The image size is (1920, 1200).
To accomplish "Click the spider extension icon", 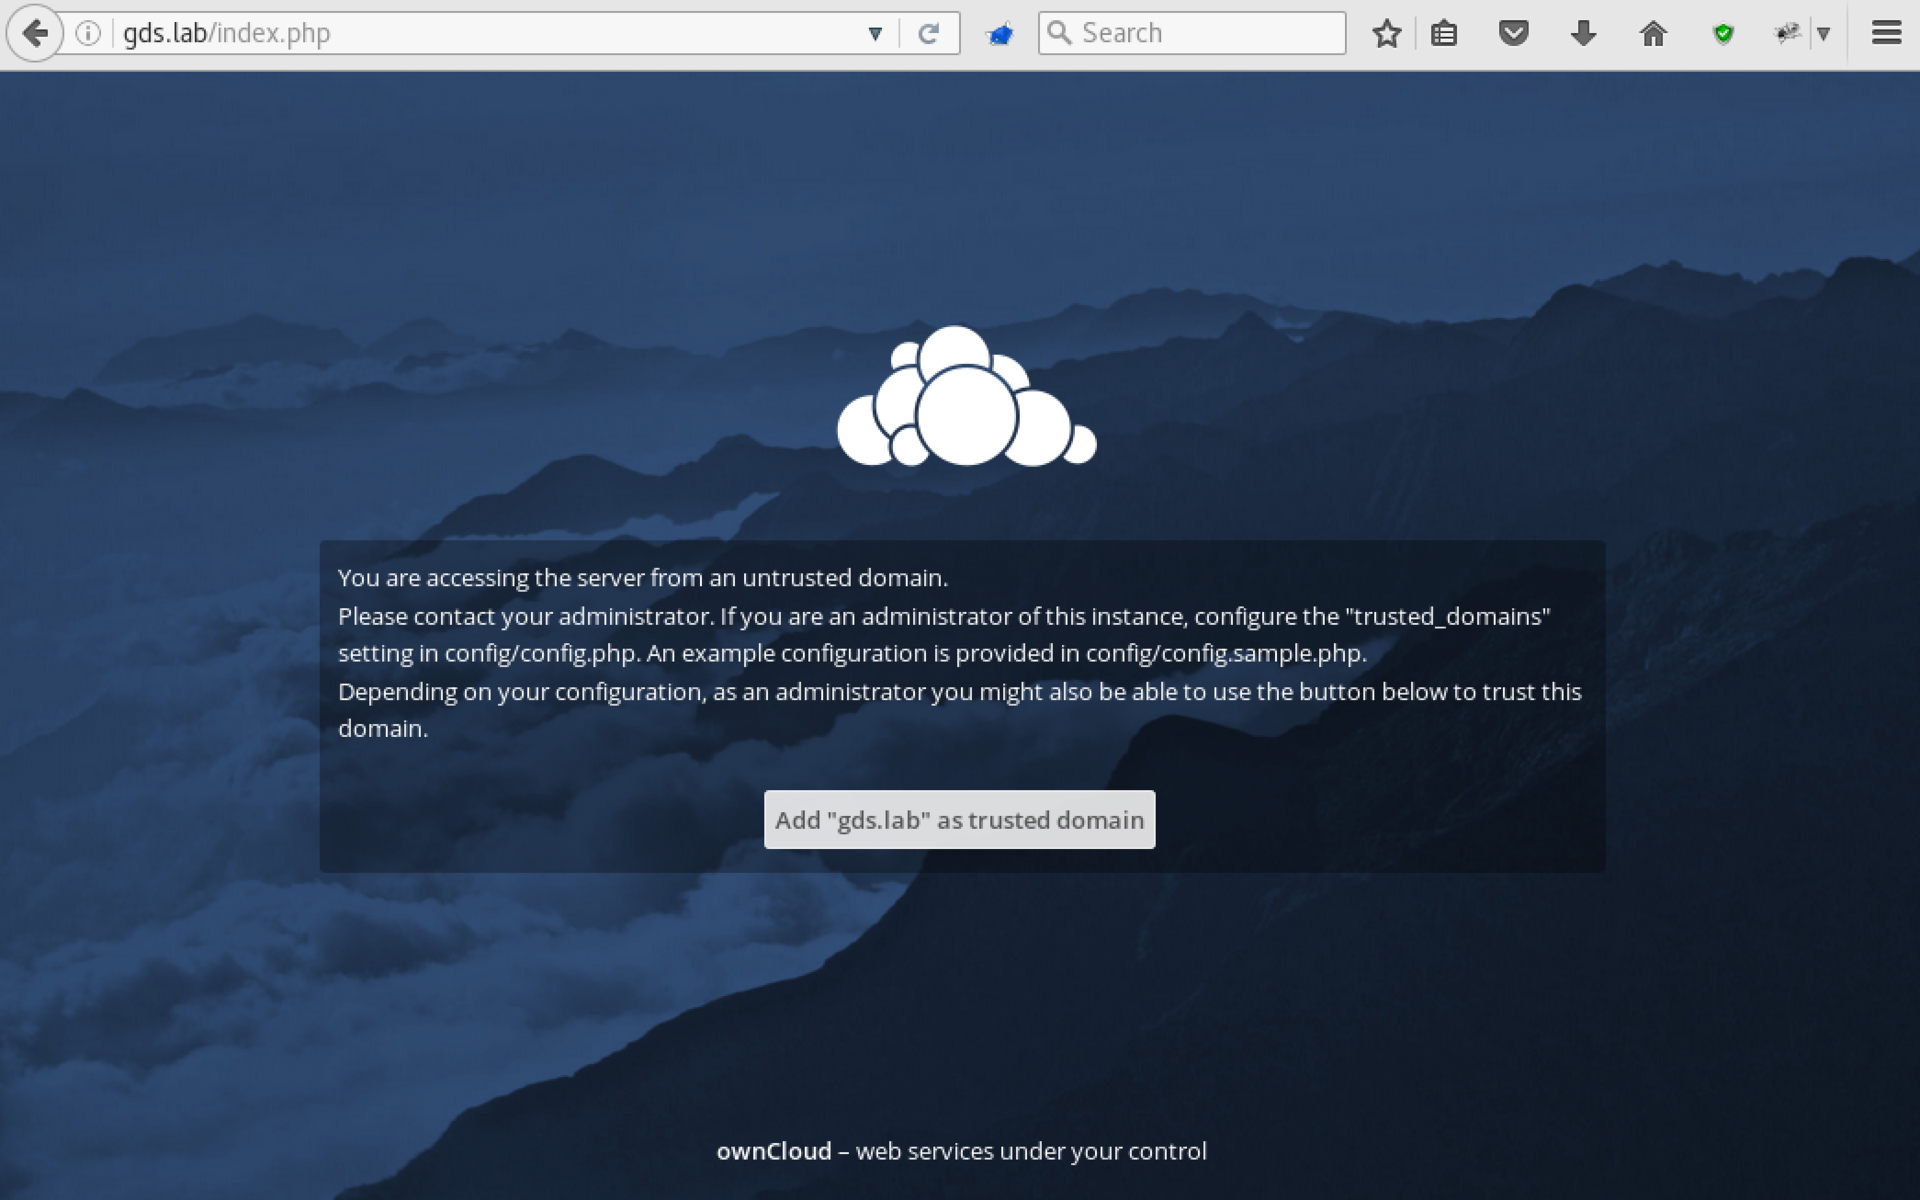I will click(1786, 33).
